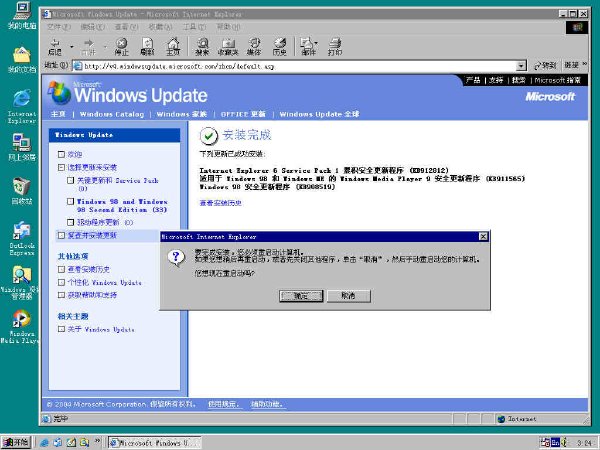600x450 pixels.
Task: Click Windows 家族 in navigation bar
Action: click(182, 114)
